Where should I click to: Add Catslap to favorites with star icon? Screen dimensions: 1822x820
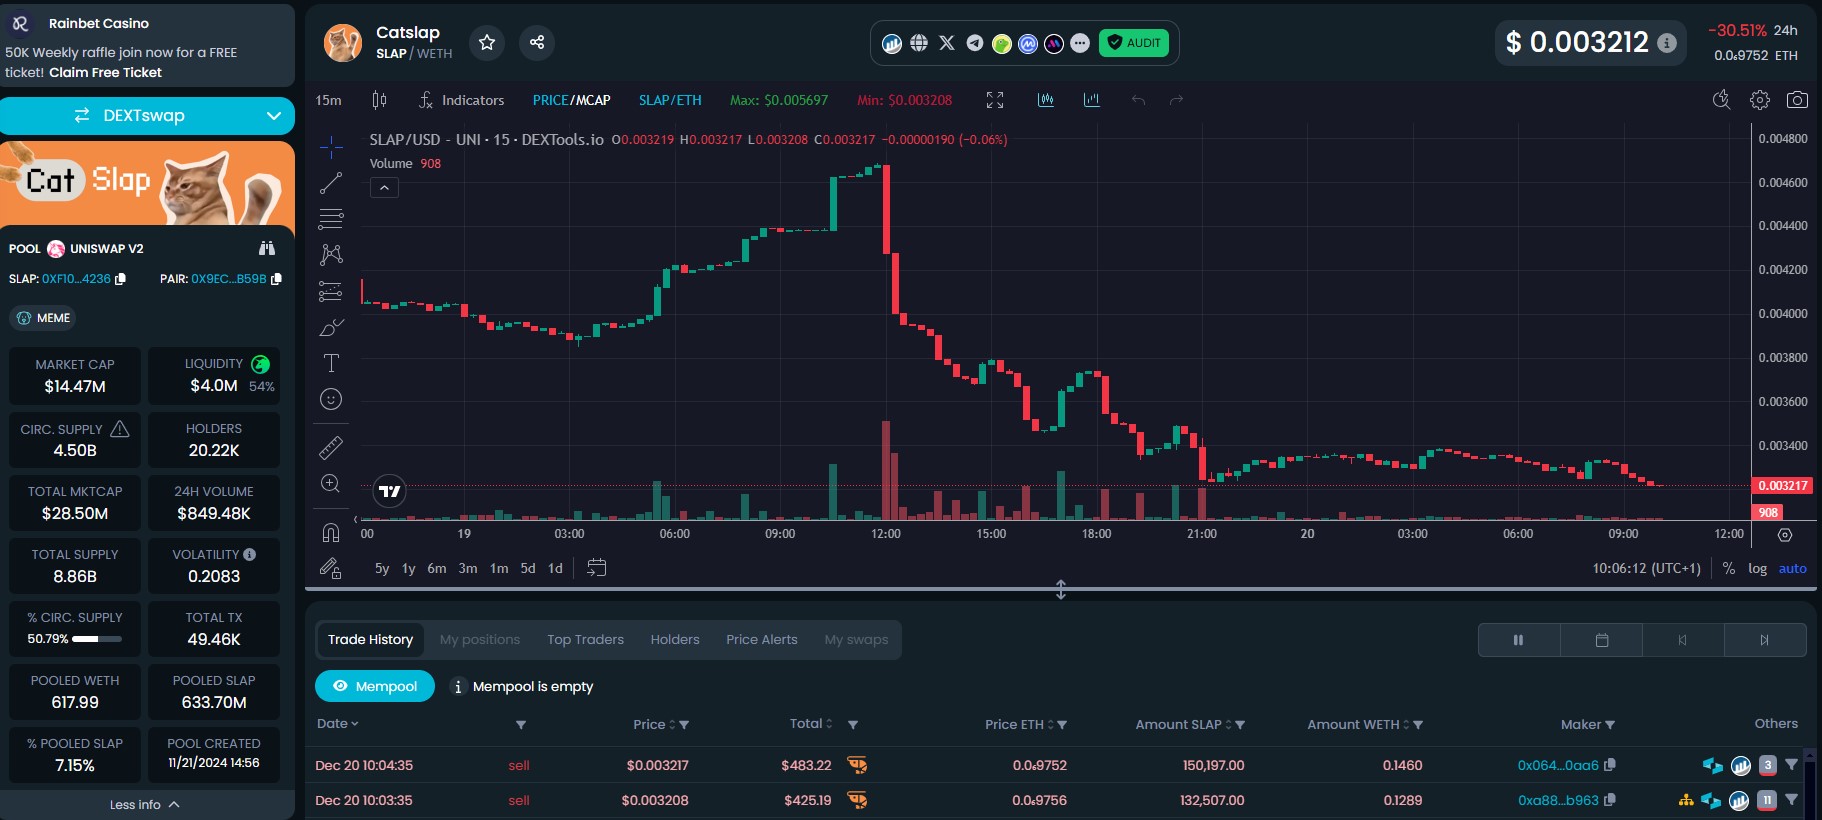[487, 42]
